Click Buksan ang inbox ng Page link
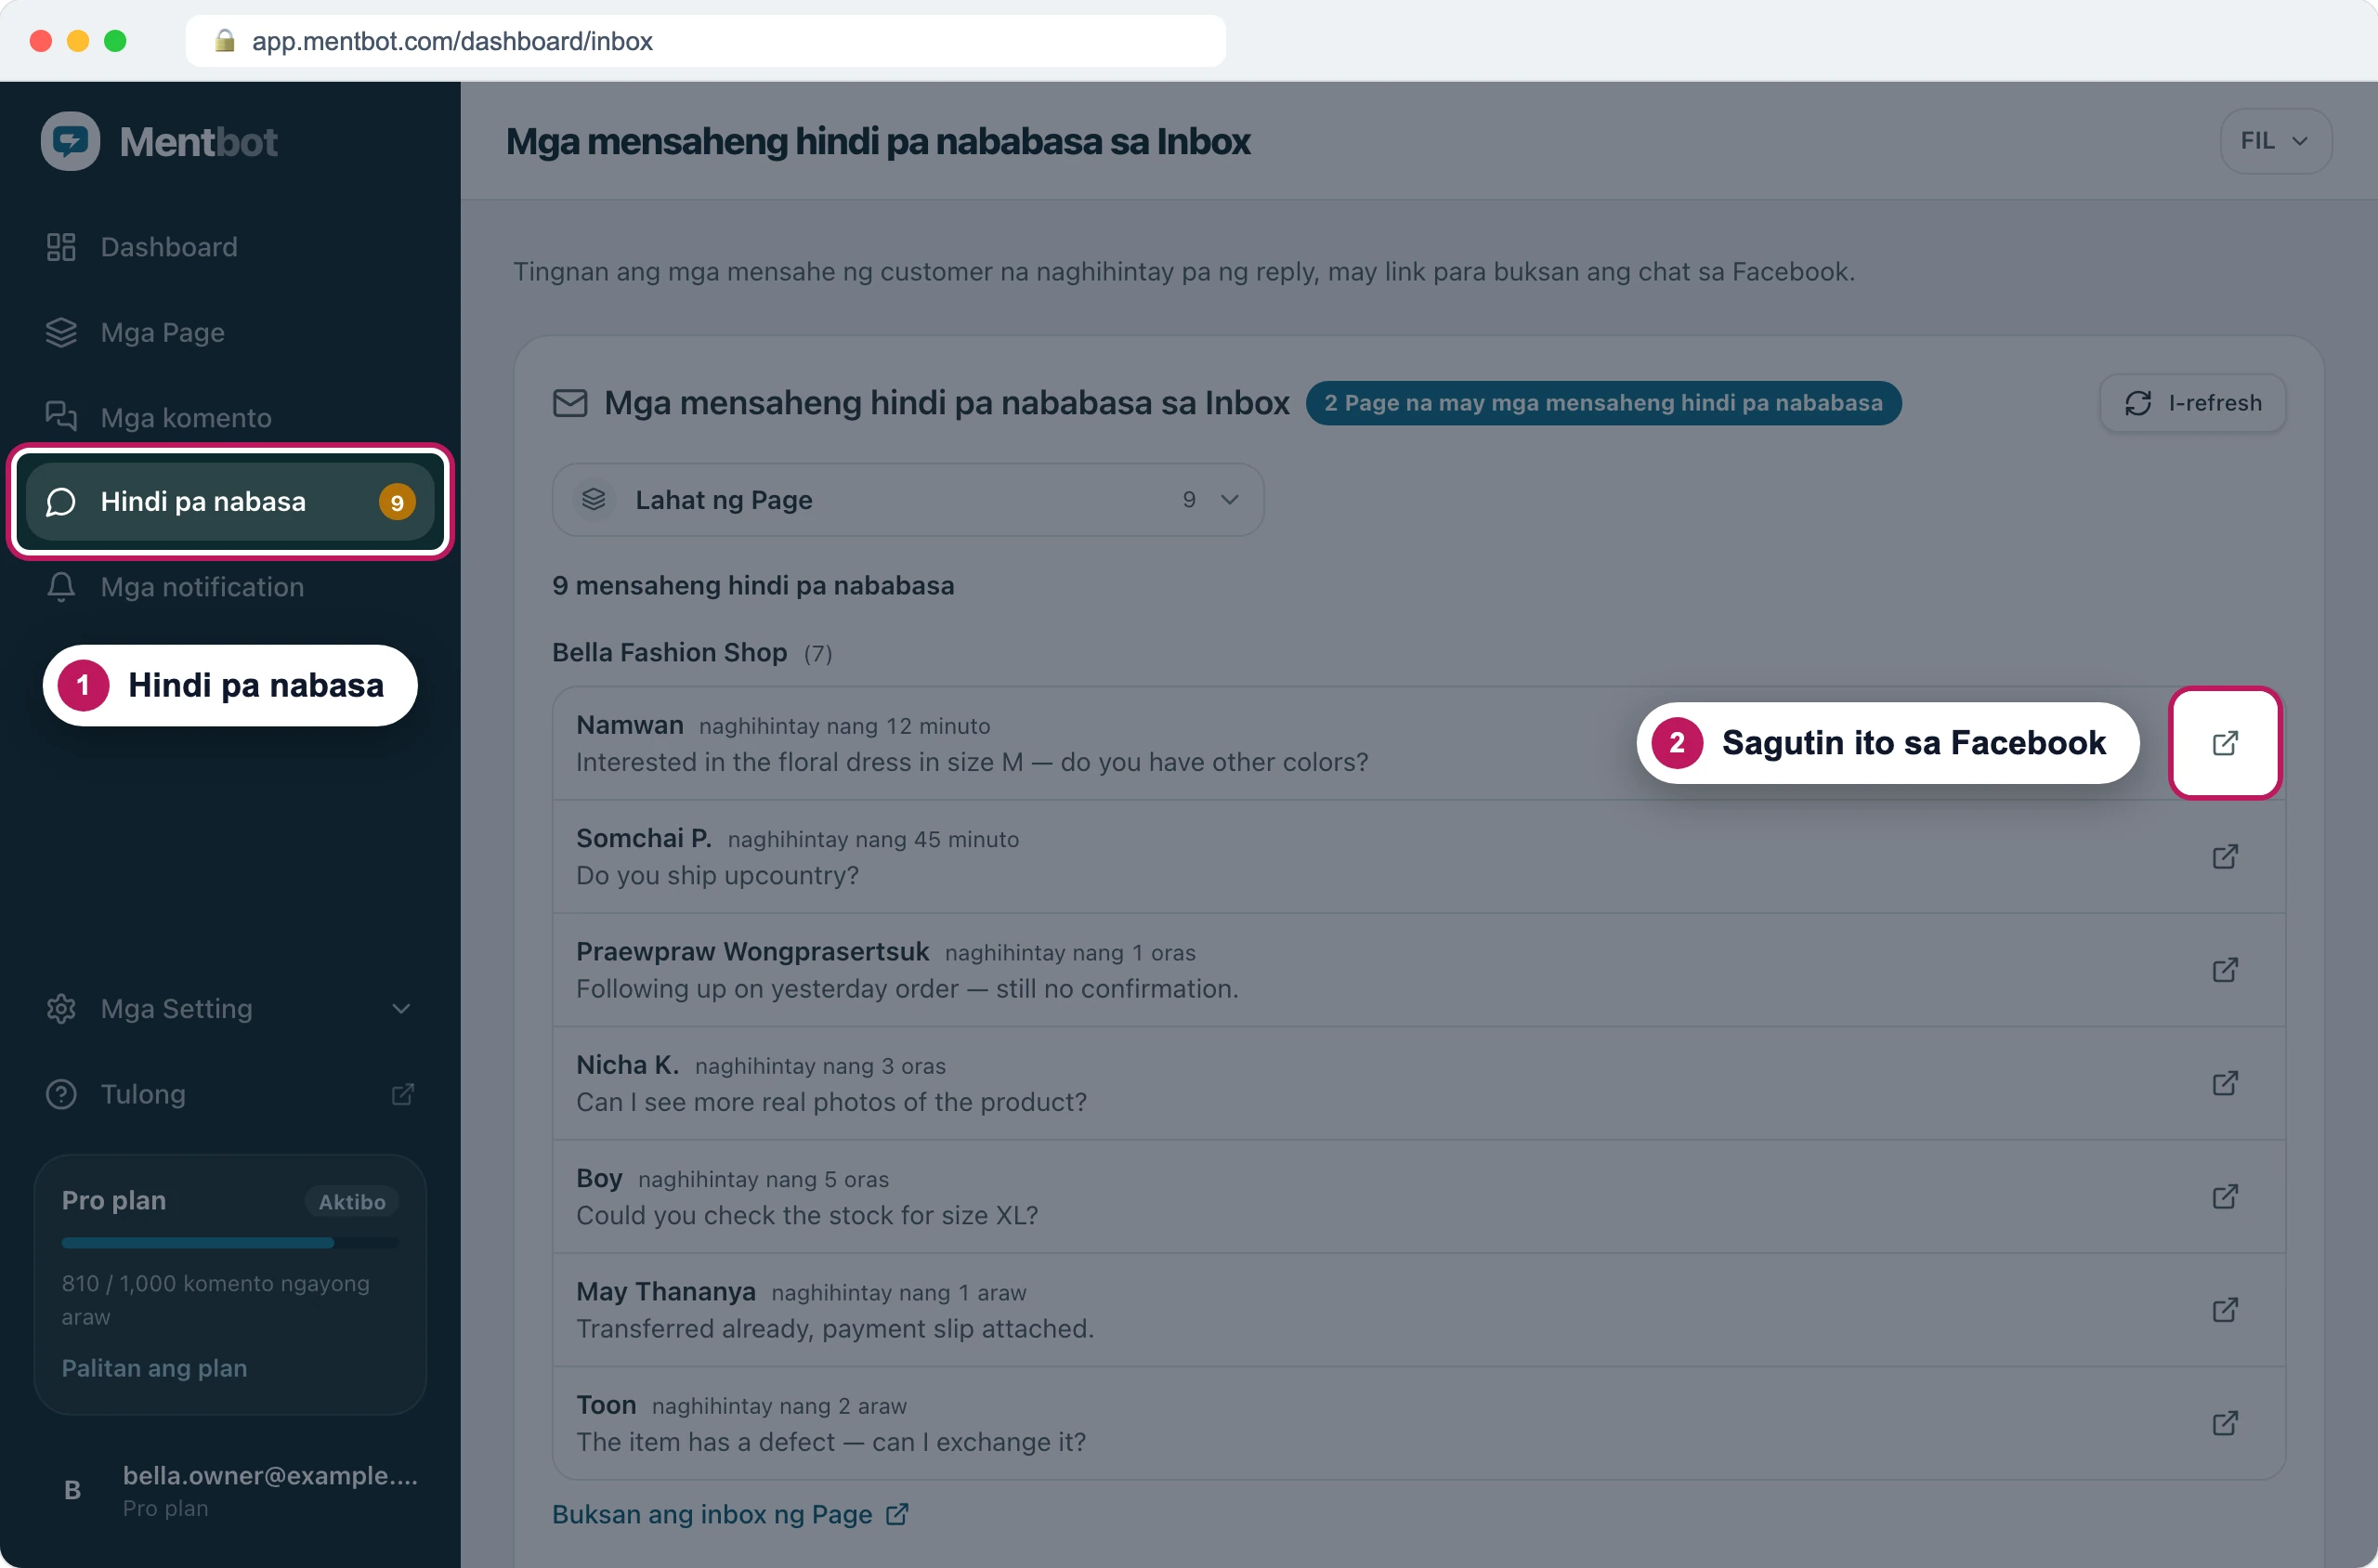 coord(730,1514)
